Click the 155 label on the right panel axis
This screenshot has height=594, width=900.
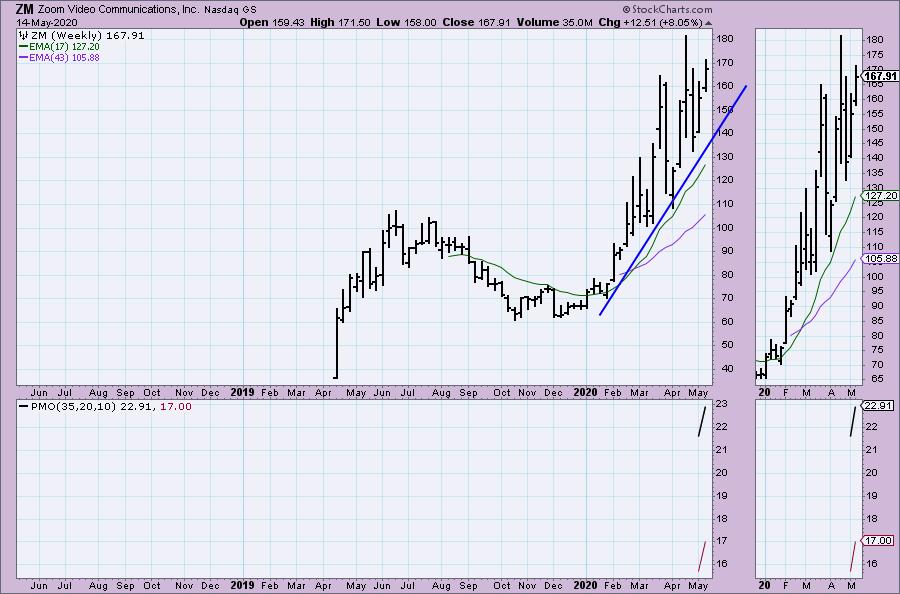tap(874, 114)
